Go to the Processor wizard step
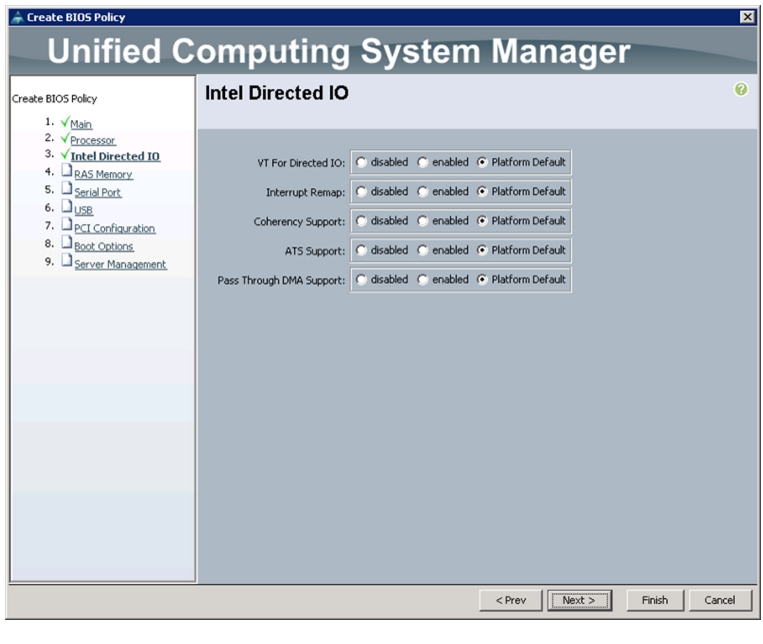 pos(92,140)
